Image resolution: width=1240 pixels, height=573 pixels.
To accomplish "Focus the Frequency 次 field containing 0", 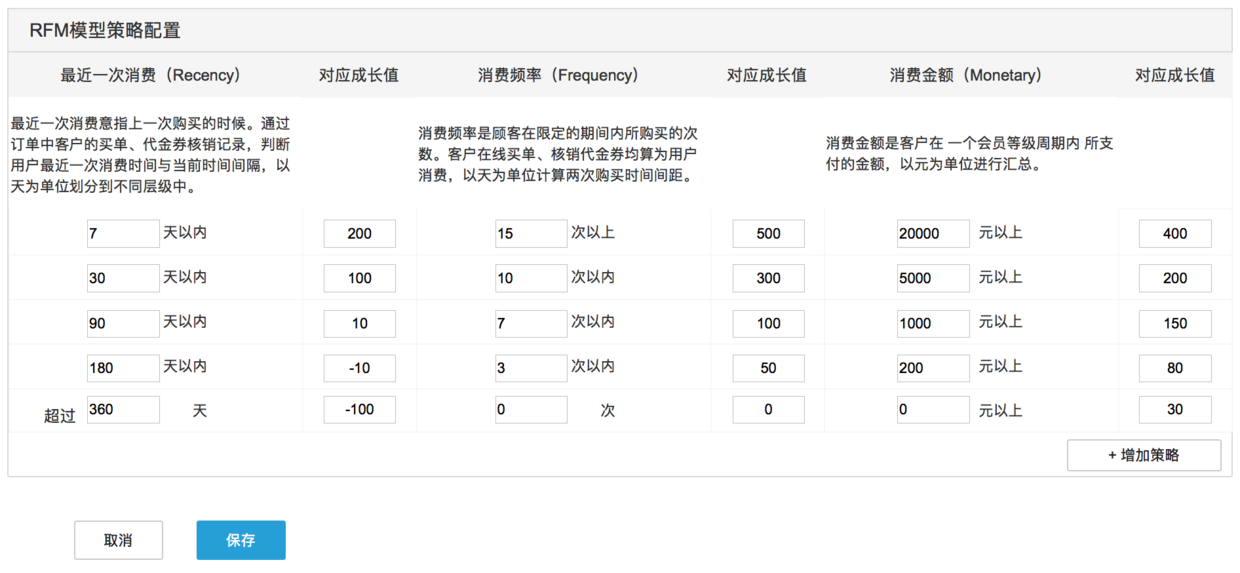I will [531, 410].
